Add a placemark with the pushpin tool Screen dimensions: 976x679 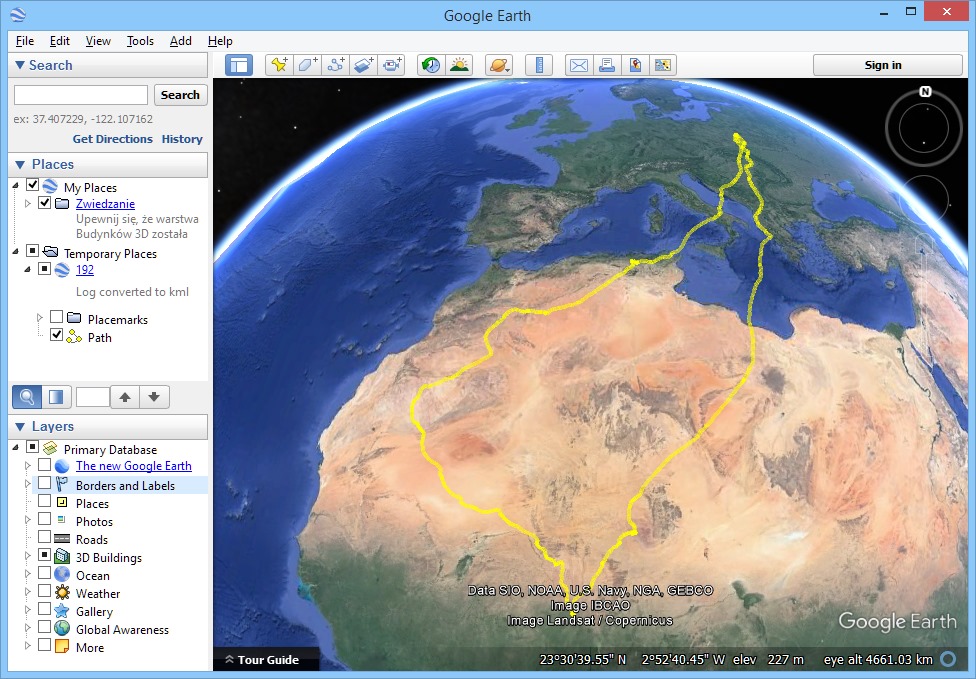[279, 65]
